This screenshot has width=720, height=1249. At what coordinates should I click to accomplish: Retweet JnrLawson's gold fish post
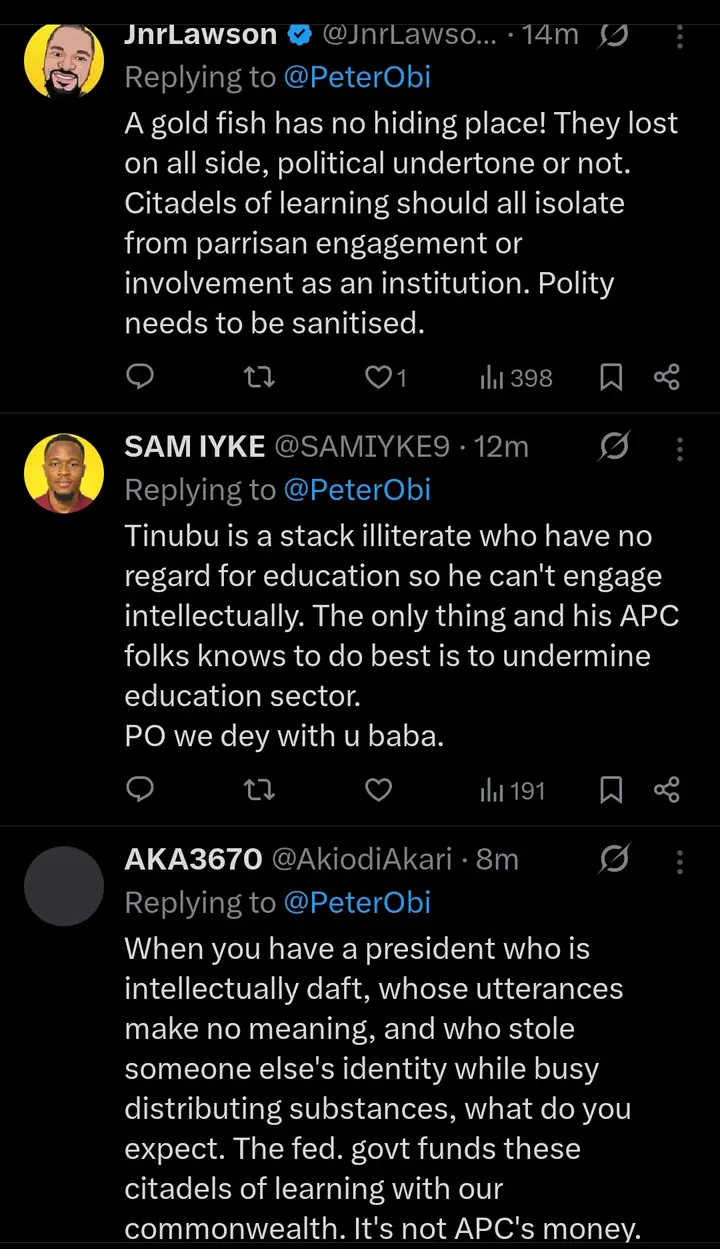tap(260, 377)
